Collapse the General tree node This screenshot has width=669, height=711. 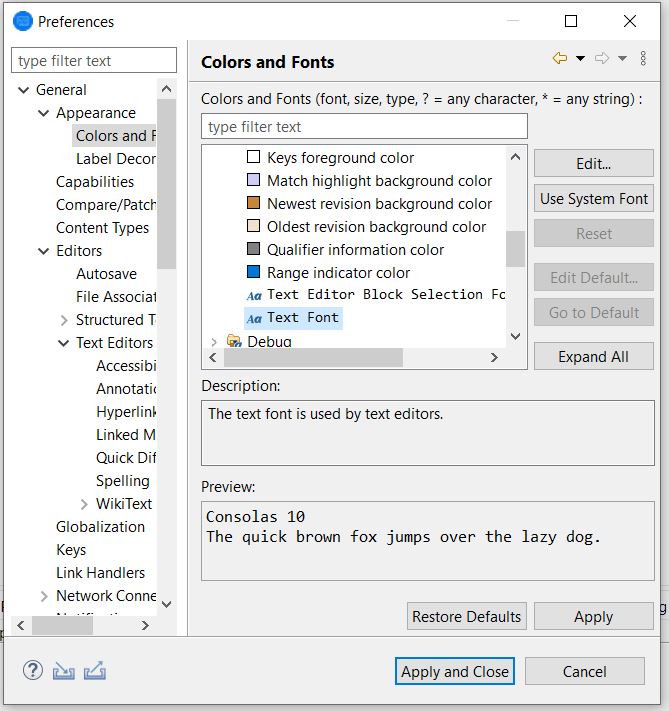coord(23,90)
